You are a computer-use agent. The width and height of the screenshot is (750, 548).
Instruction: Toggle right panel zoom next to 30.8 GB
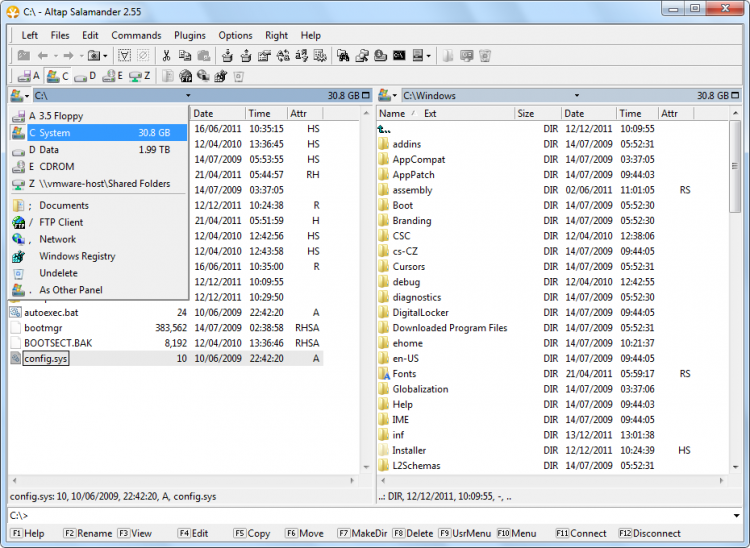coord(735,96)
